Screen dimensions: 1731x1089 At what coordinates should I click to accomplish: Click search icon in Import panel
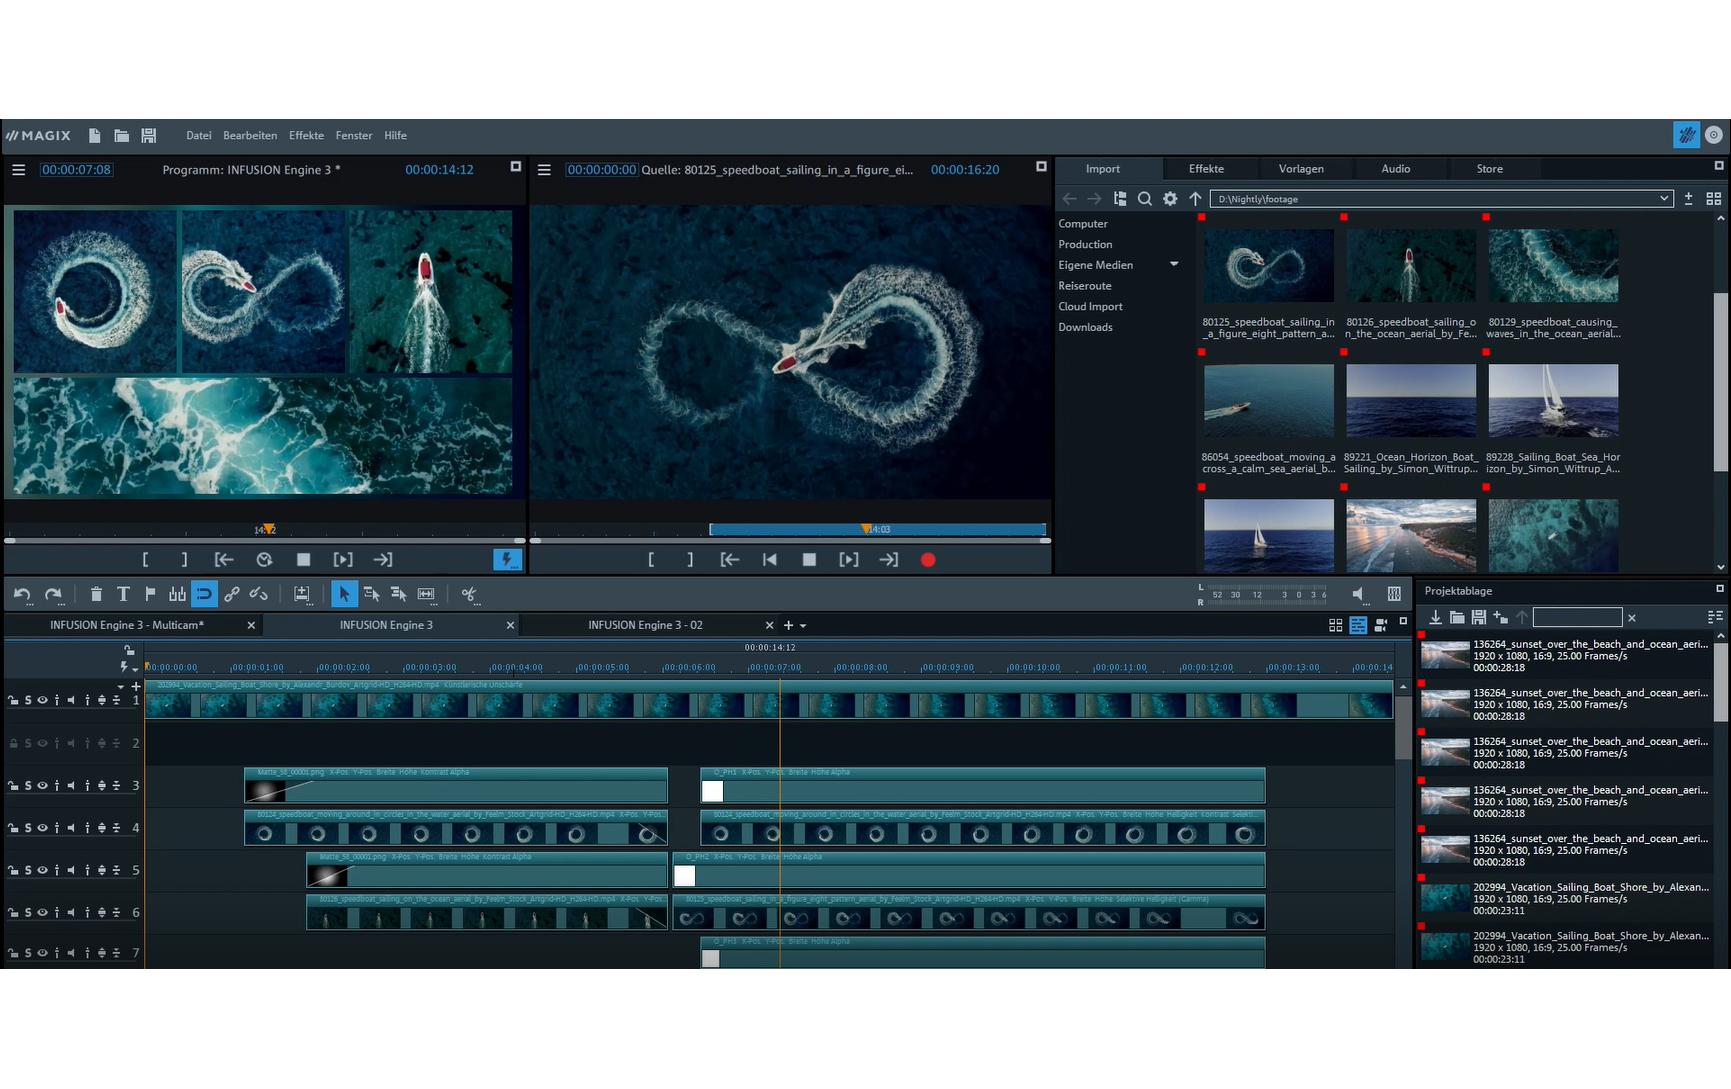[1144, 199]
